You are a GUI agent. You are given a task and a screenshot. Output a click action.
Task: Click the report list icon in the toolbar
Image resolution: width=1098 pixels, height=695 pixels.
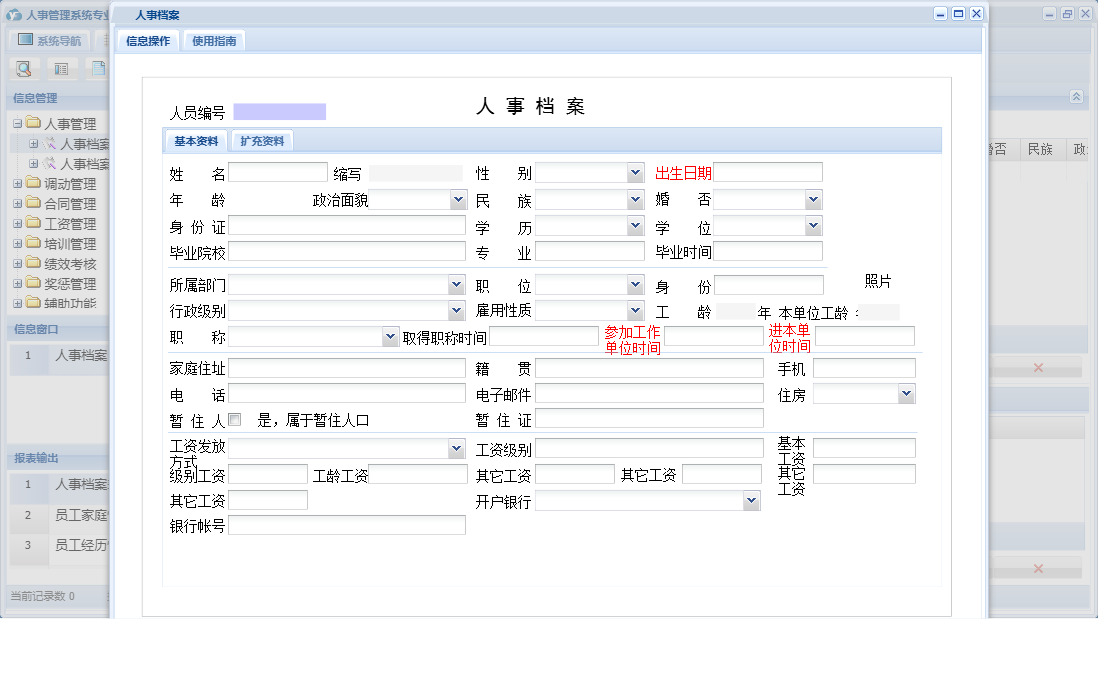pos(59,68)
